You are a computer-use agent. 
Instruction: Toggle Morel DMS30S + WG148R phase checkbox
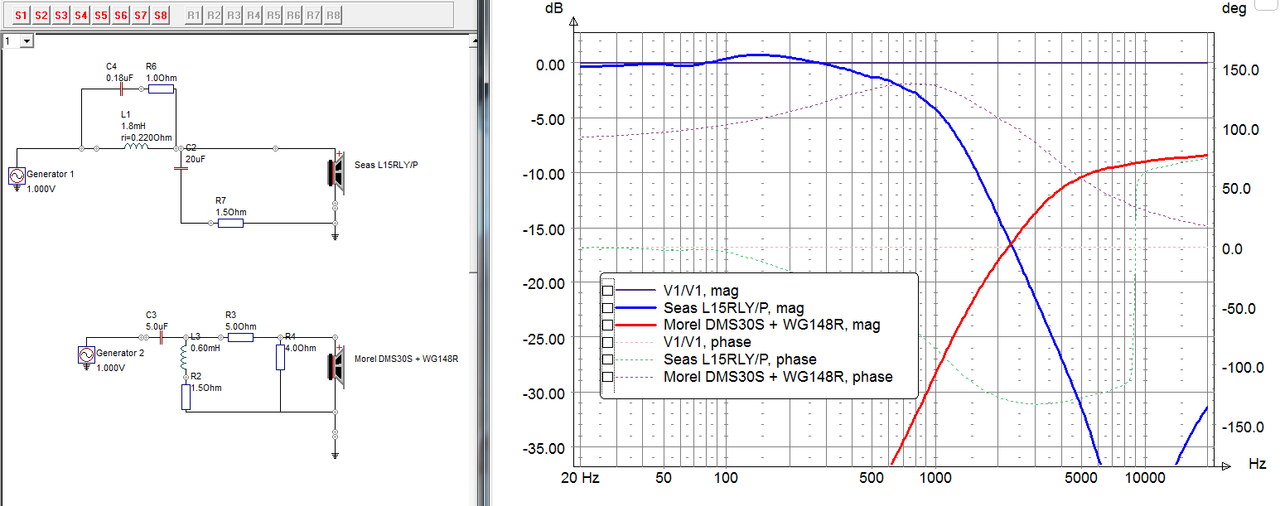607,376
